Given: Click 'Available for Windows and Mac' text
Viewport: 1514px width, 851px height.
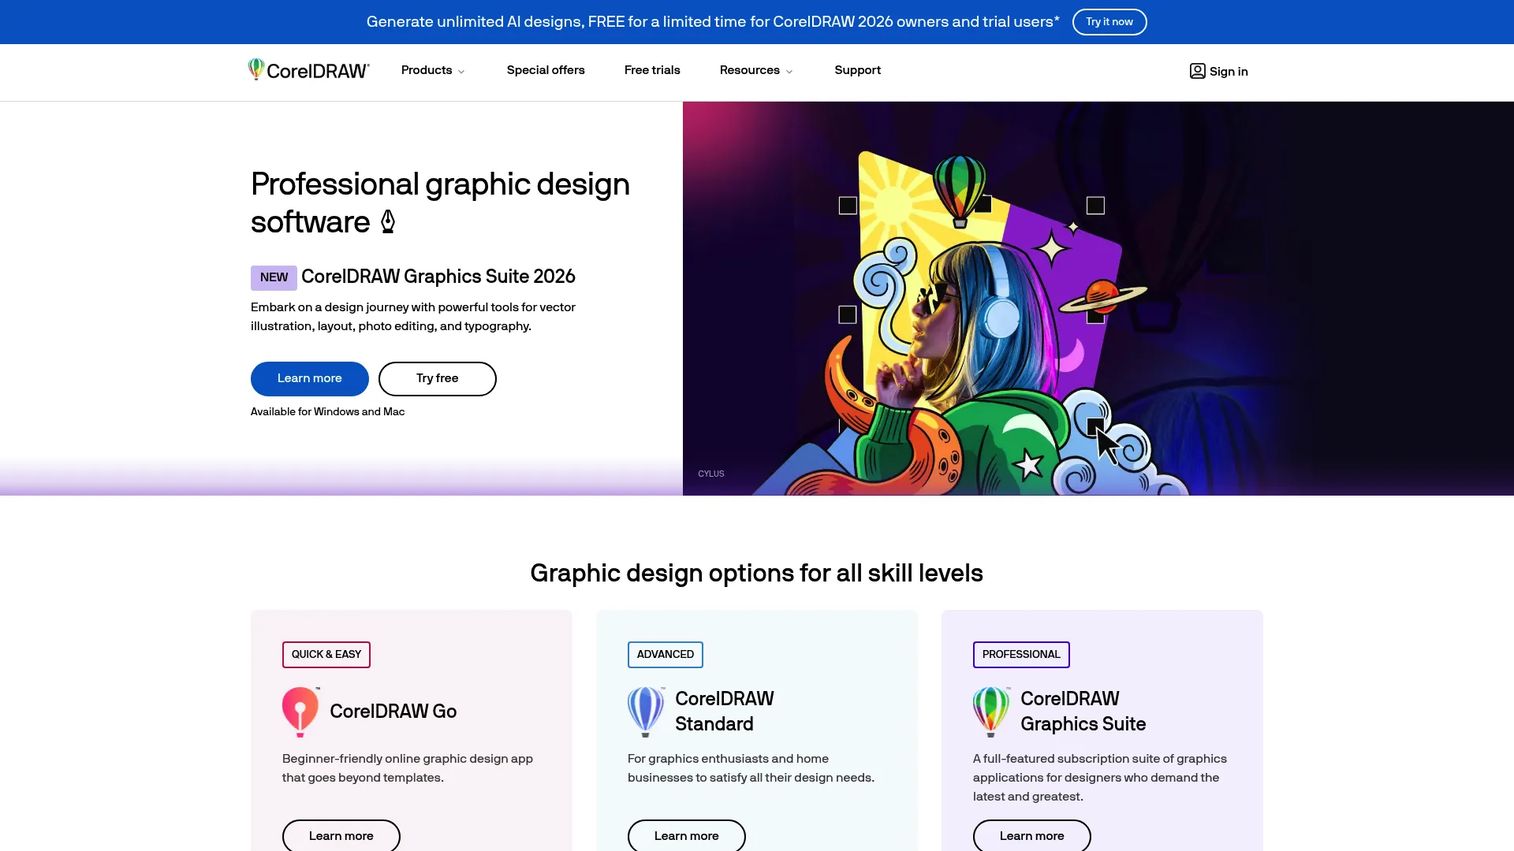Looking at the screenshot, I should click(328, 412).
